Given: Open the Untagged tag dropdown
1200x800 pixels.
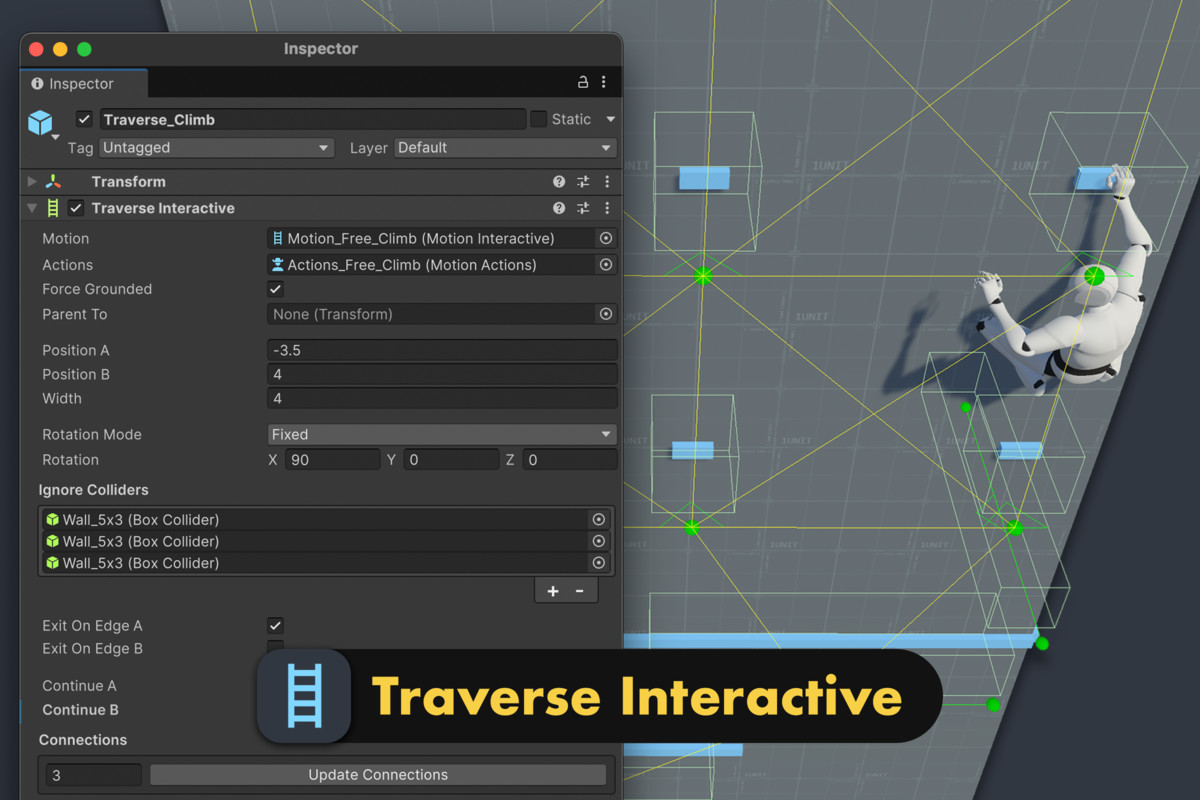Looking at the screenshot, I should click(x=216, y=147).
